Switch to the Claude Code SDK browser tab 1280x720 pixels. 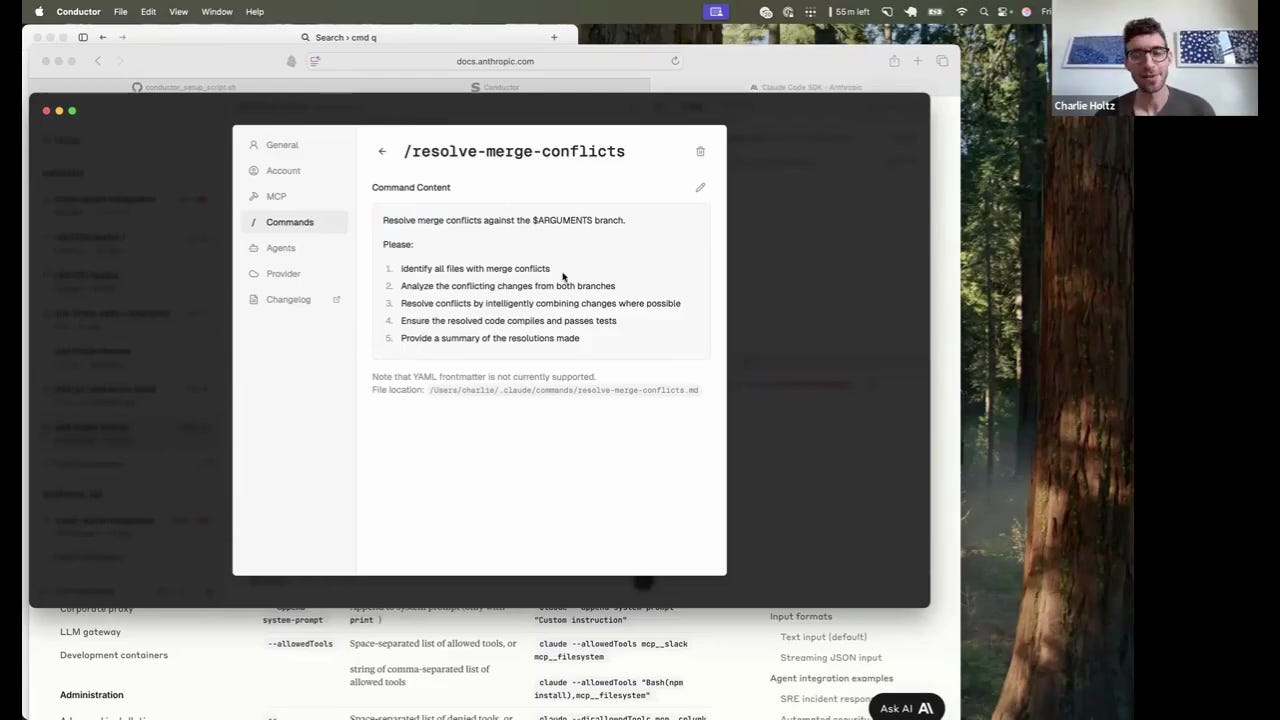(805, 87)
